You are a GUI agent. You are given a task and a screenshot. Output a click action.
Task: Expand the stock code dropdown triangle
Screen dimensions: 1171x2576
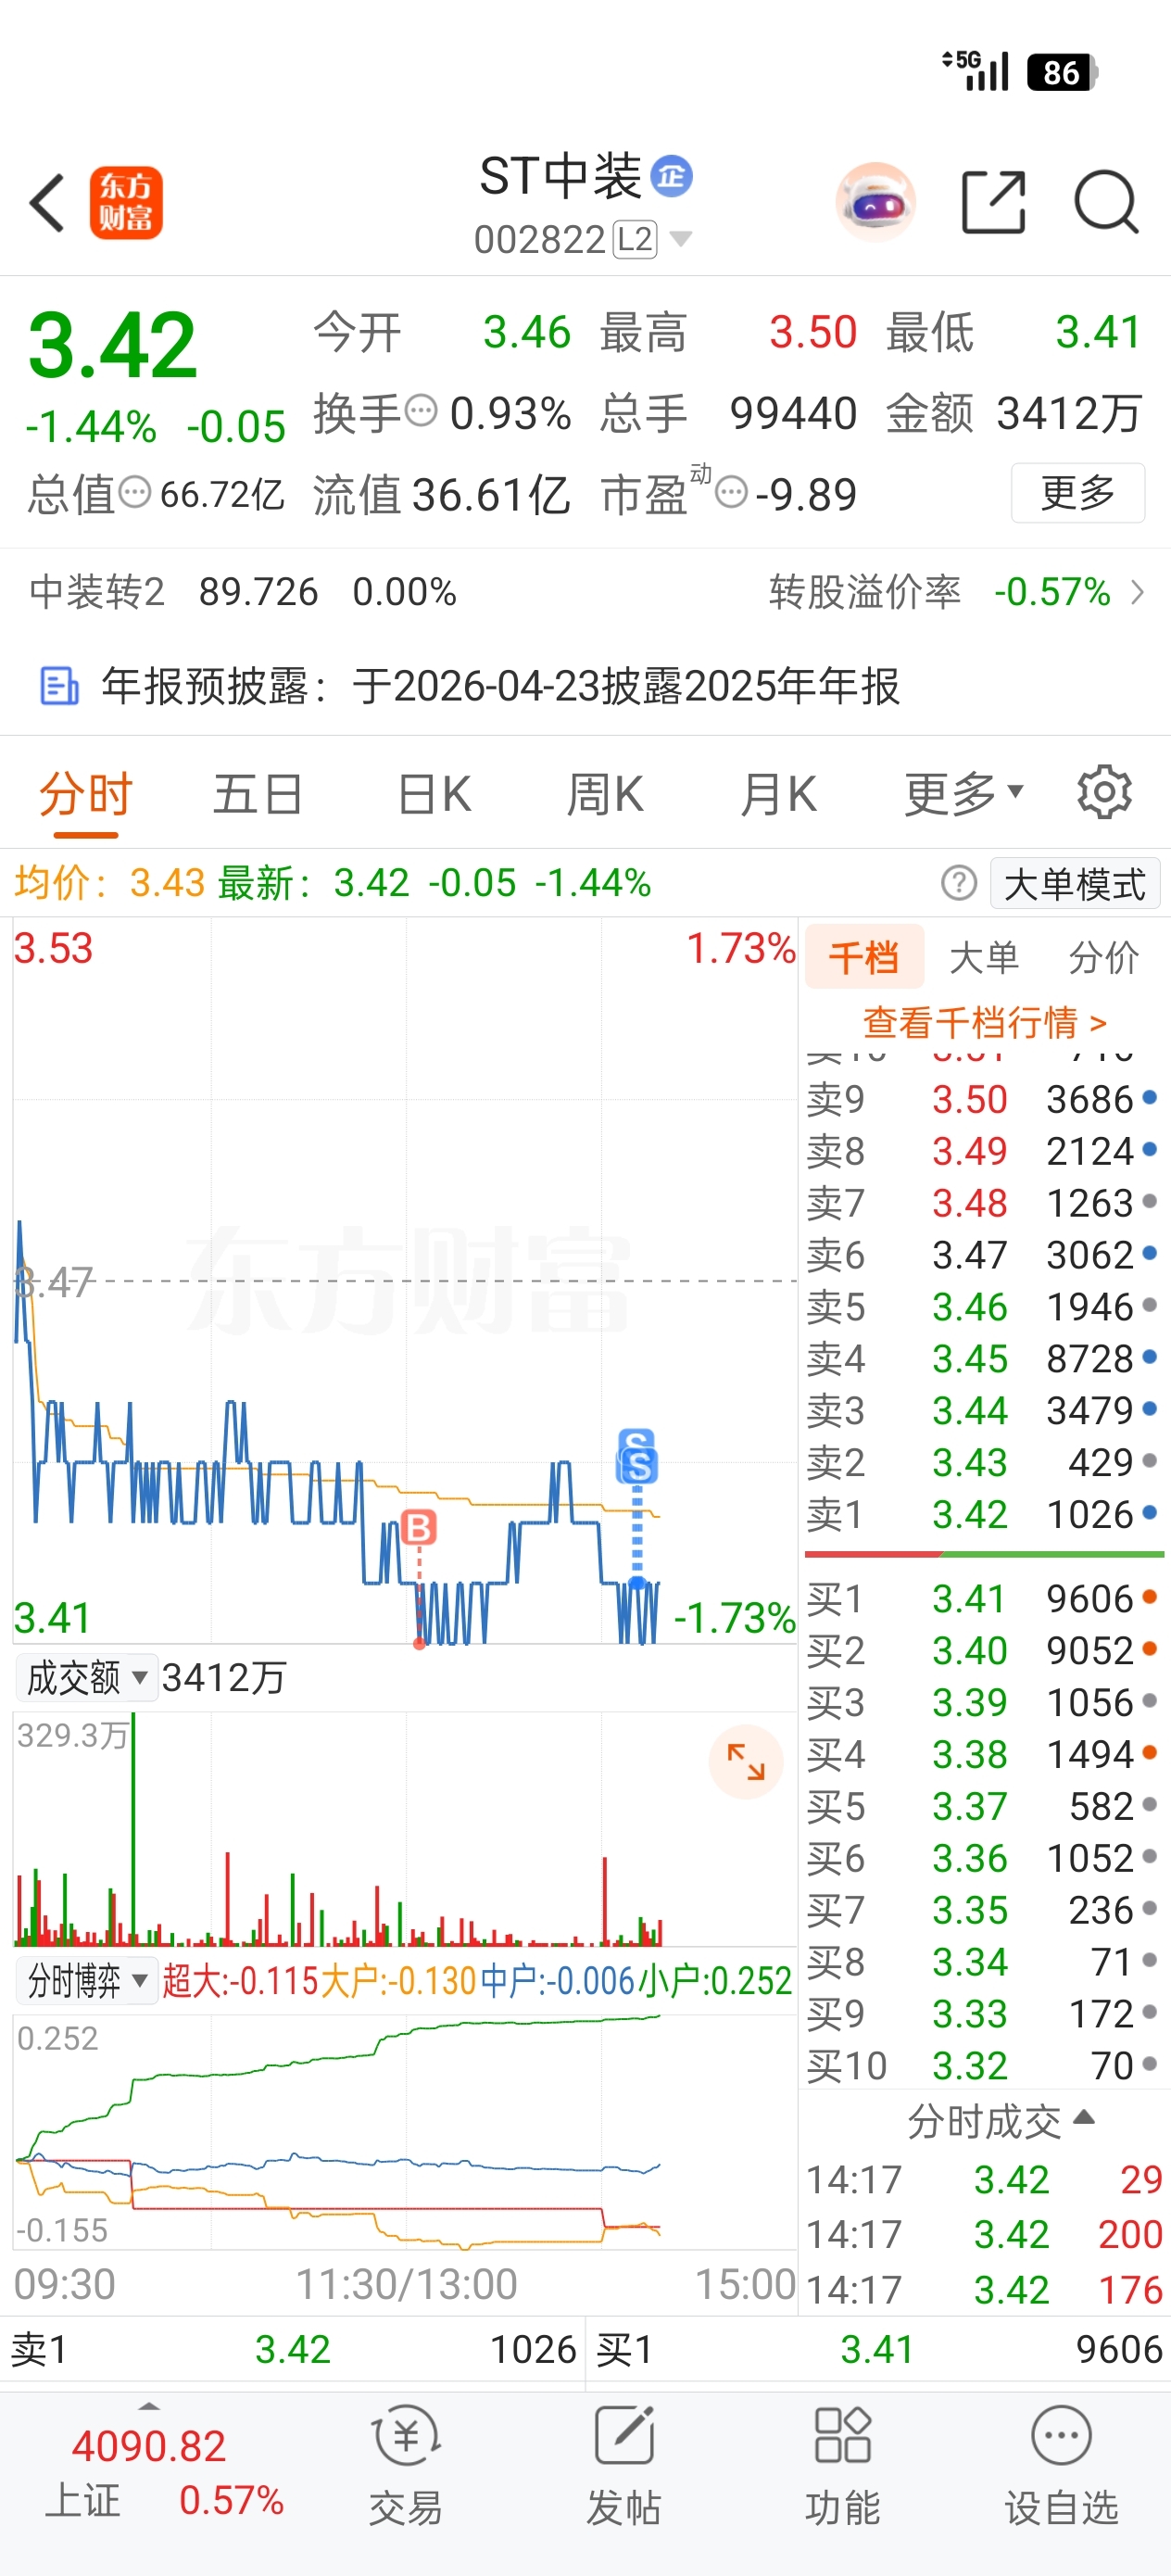(680, 239)
